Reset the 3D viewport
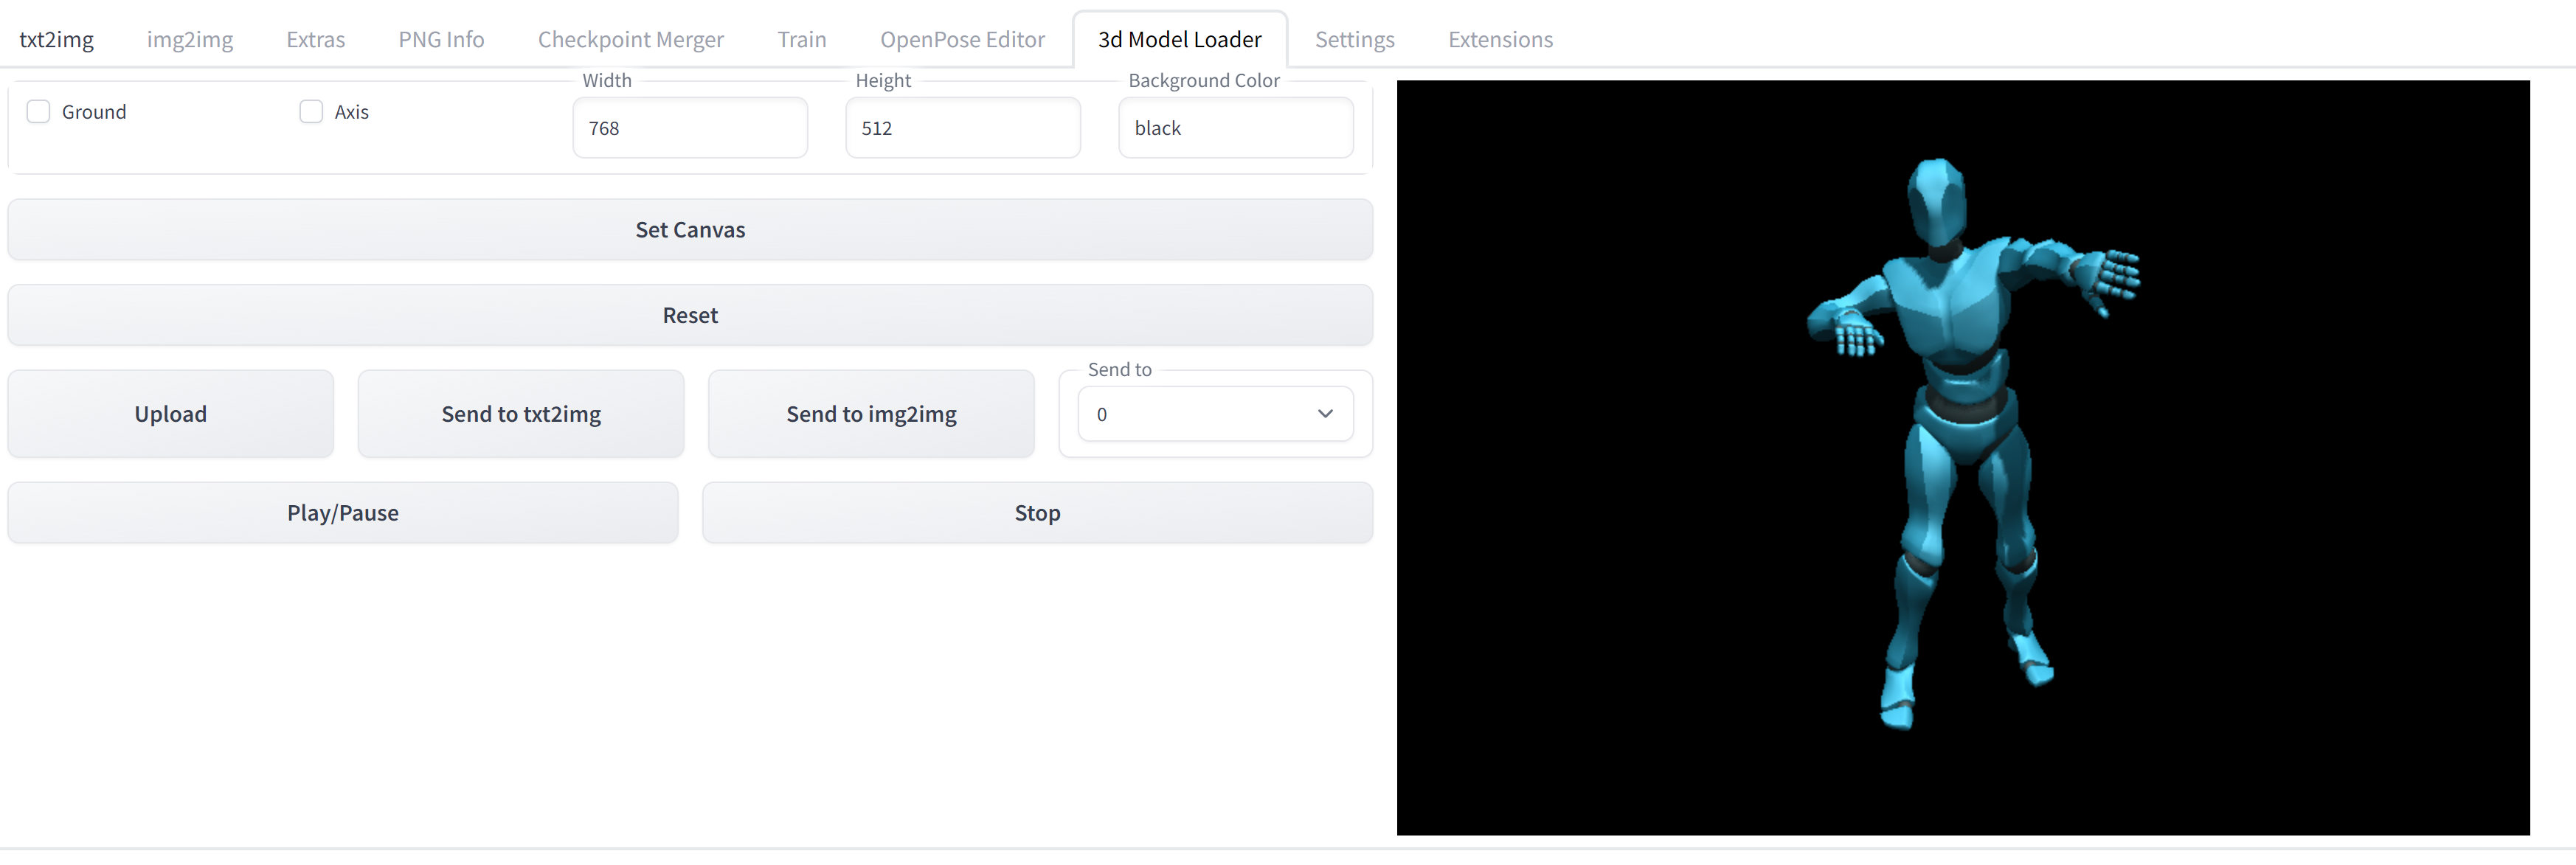The image size is (2576, 865). pyautogui.click(x=690, y=315)
